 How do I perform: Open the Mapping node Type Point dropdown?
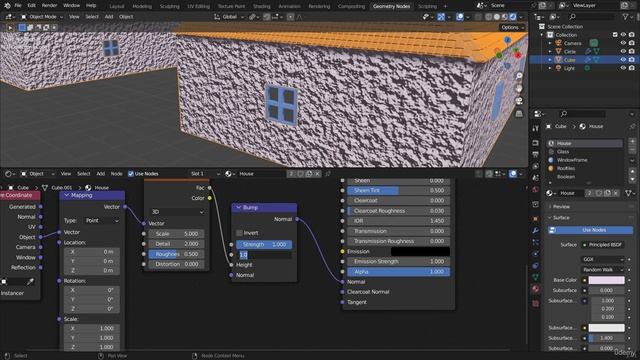pyautogui.click(x=102, y=221)
